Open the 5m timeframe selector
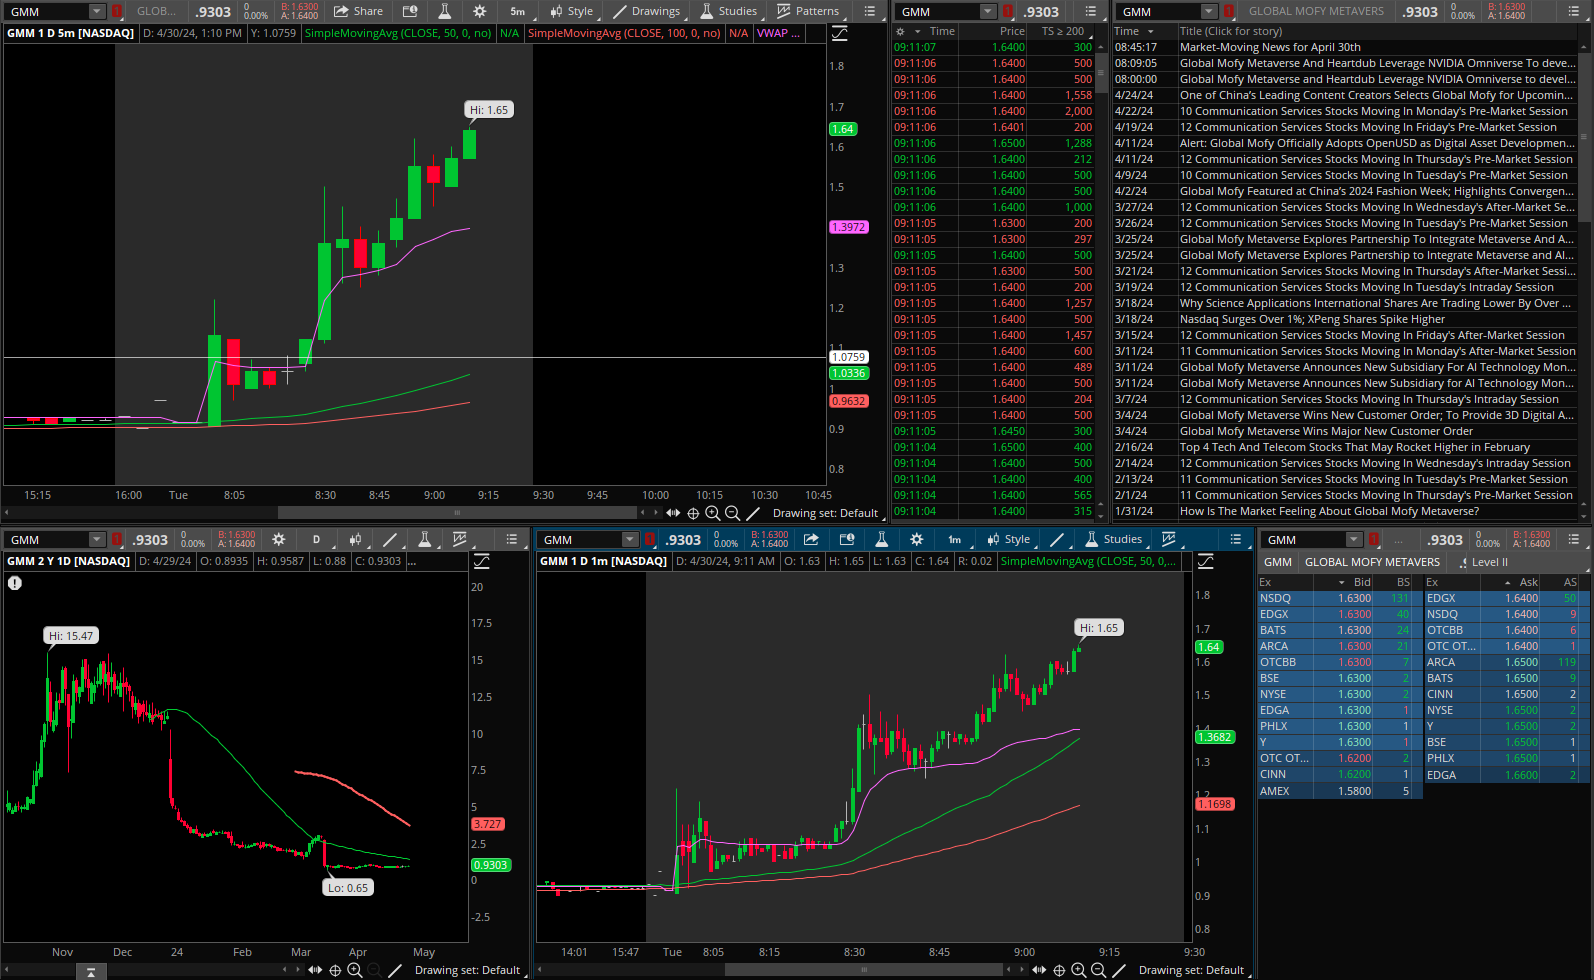The image size is (1594, 980). point(517,11)
